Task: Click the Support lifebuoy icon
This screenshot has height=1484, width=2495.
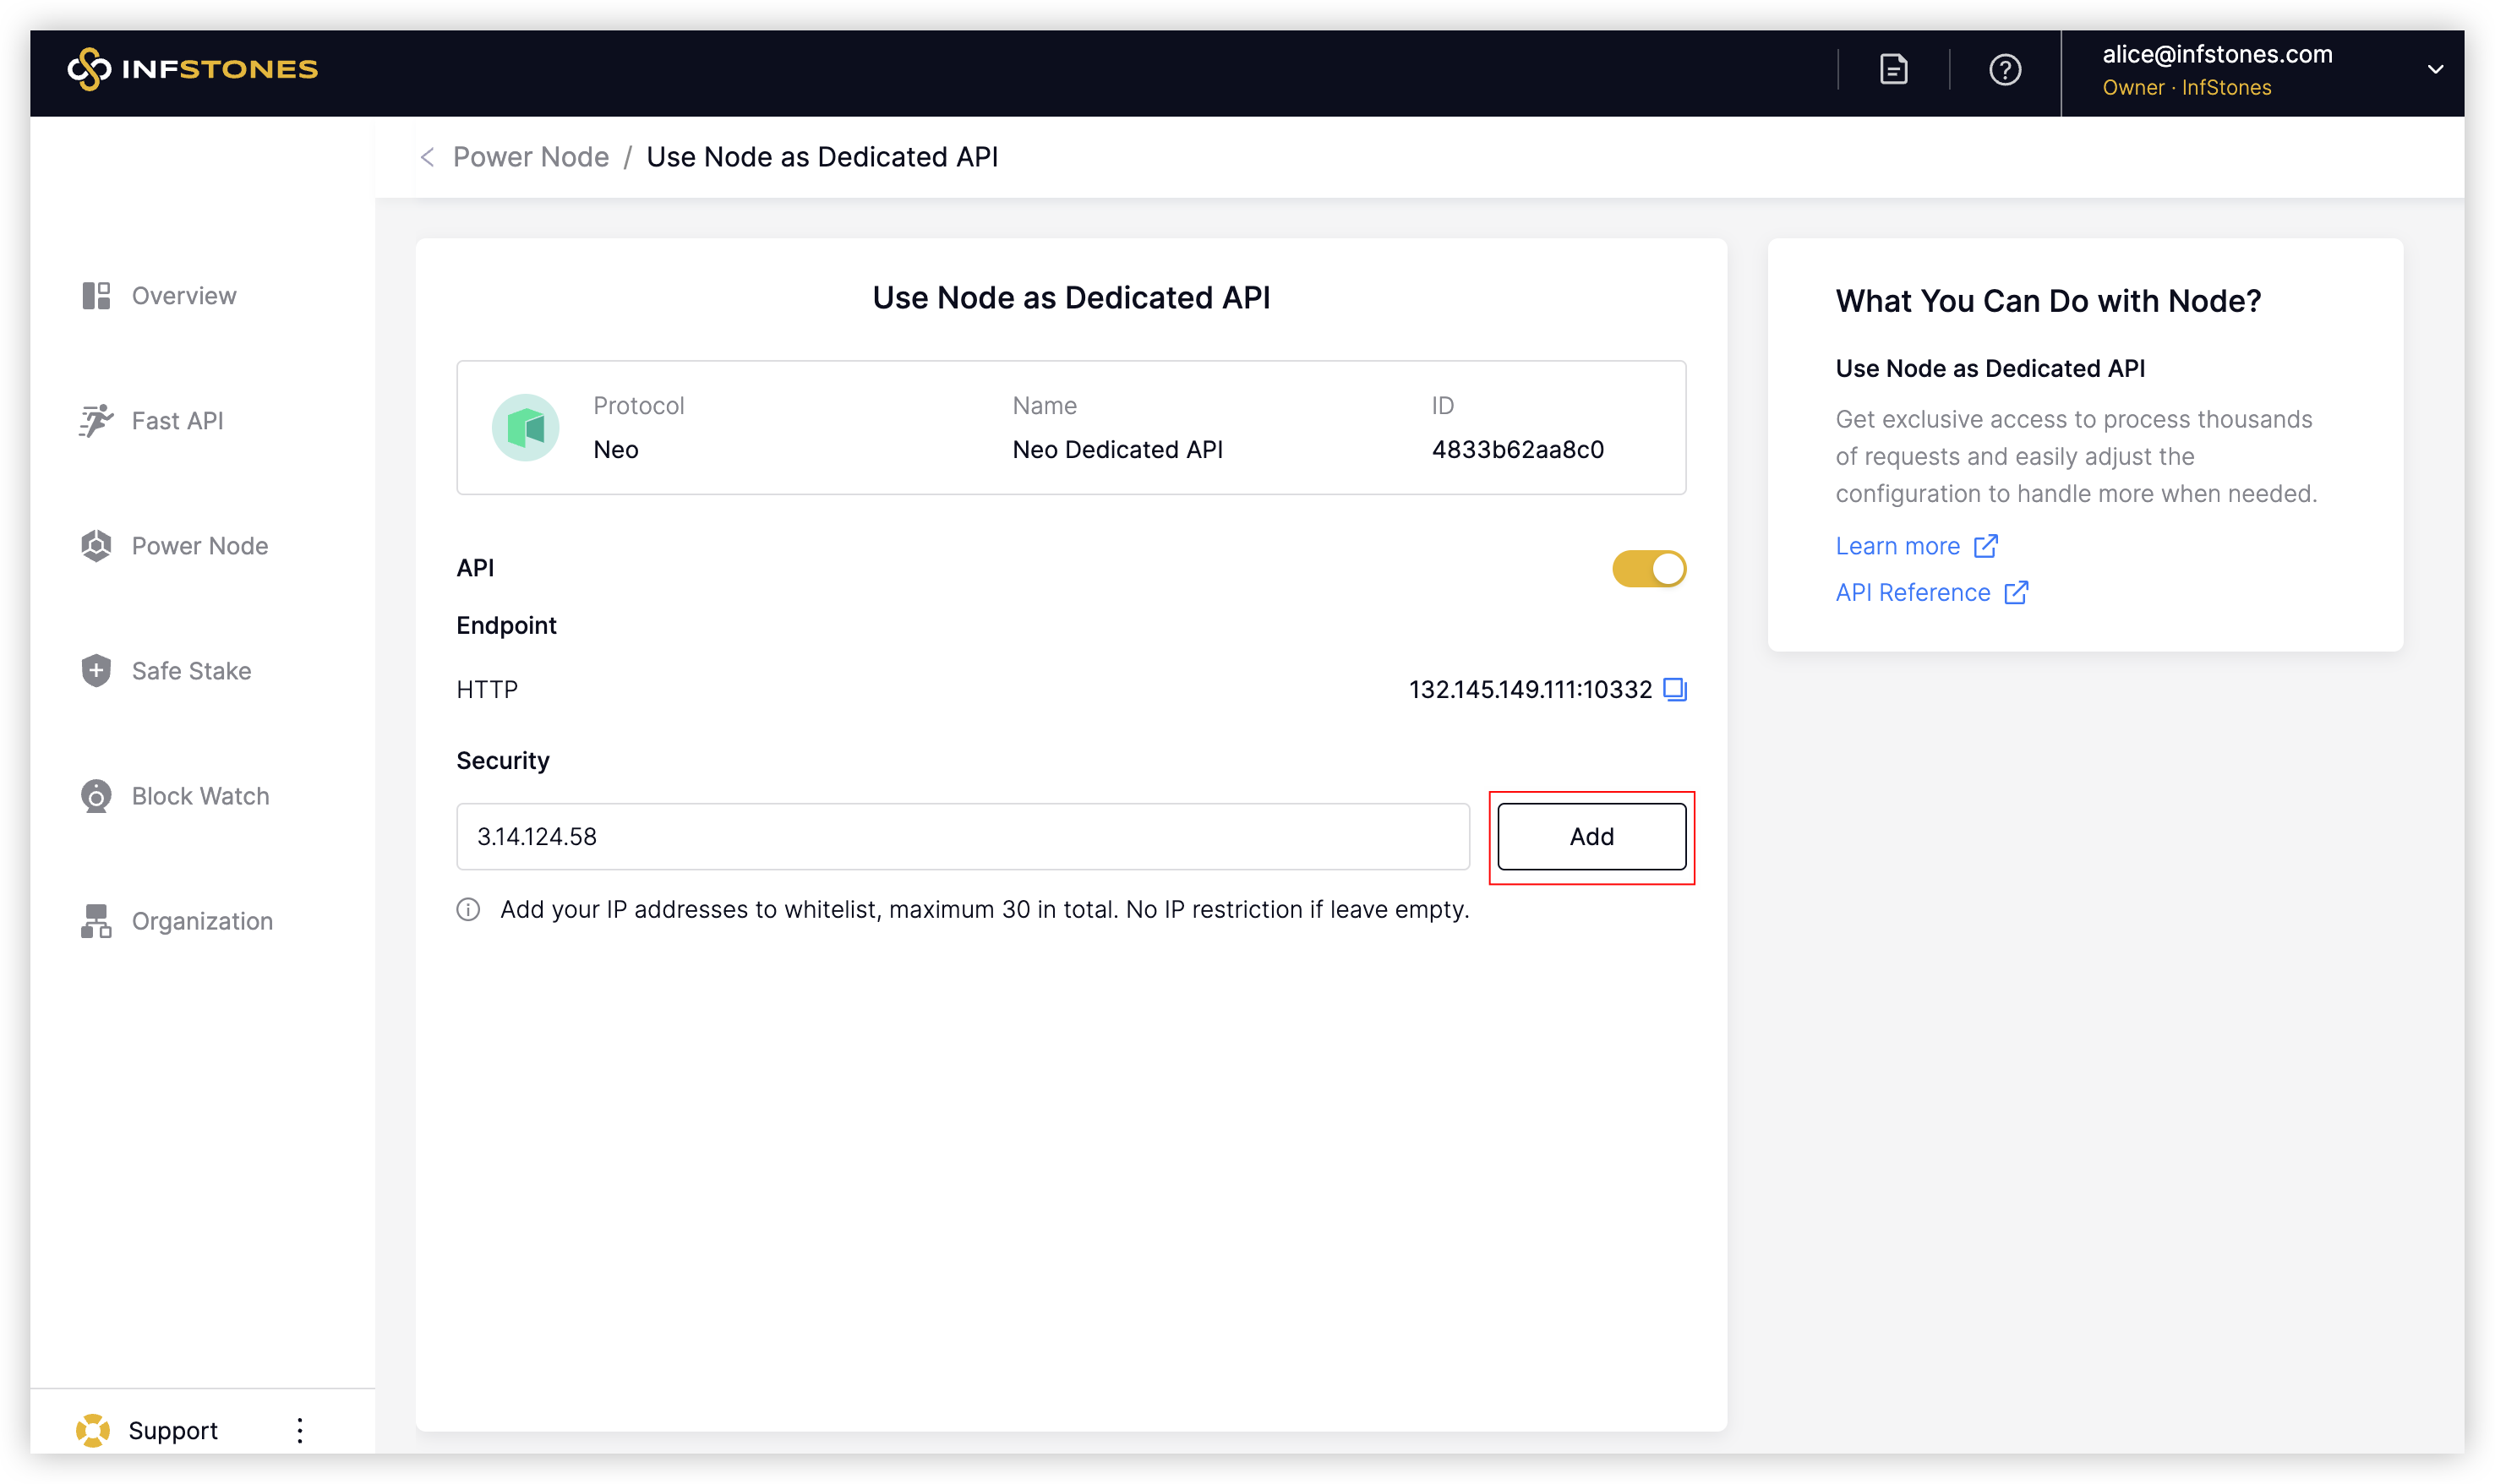Action: (x=93, y=1430)
